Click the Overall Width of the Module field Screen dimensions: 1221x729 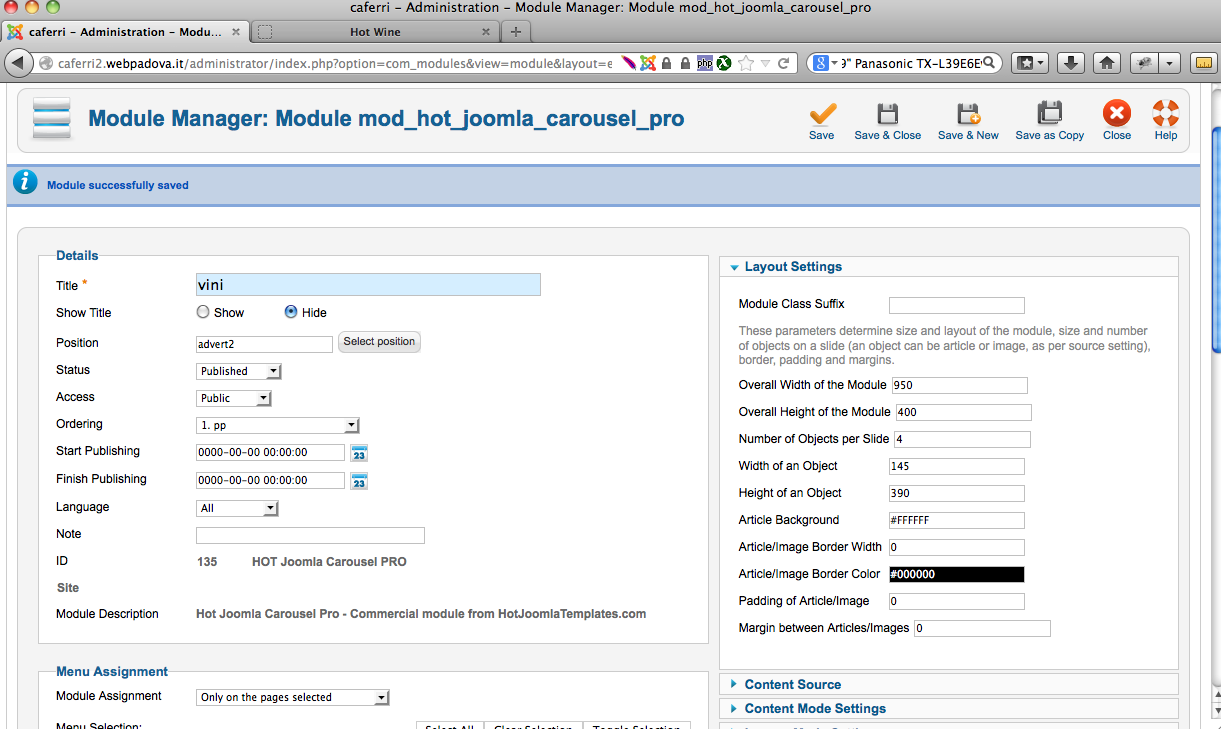point(960,386)
